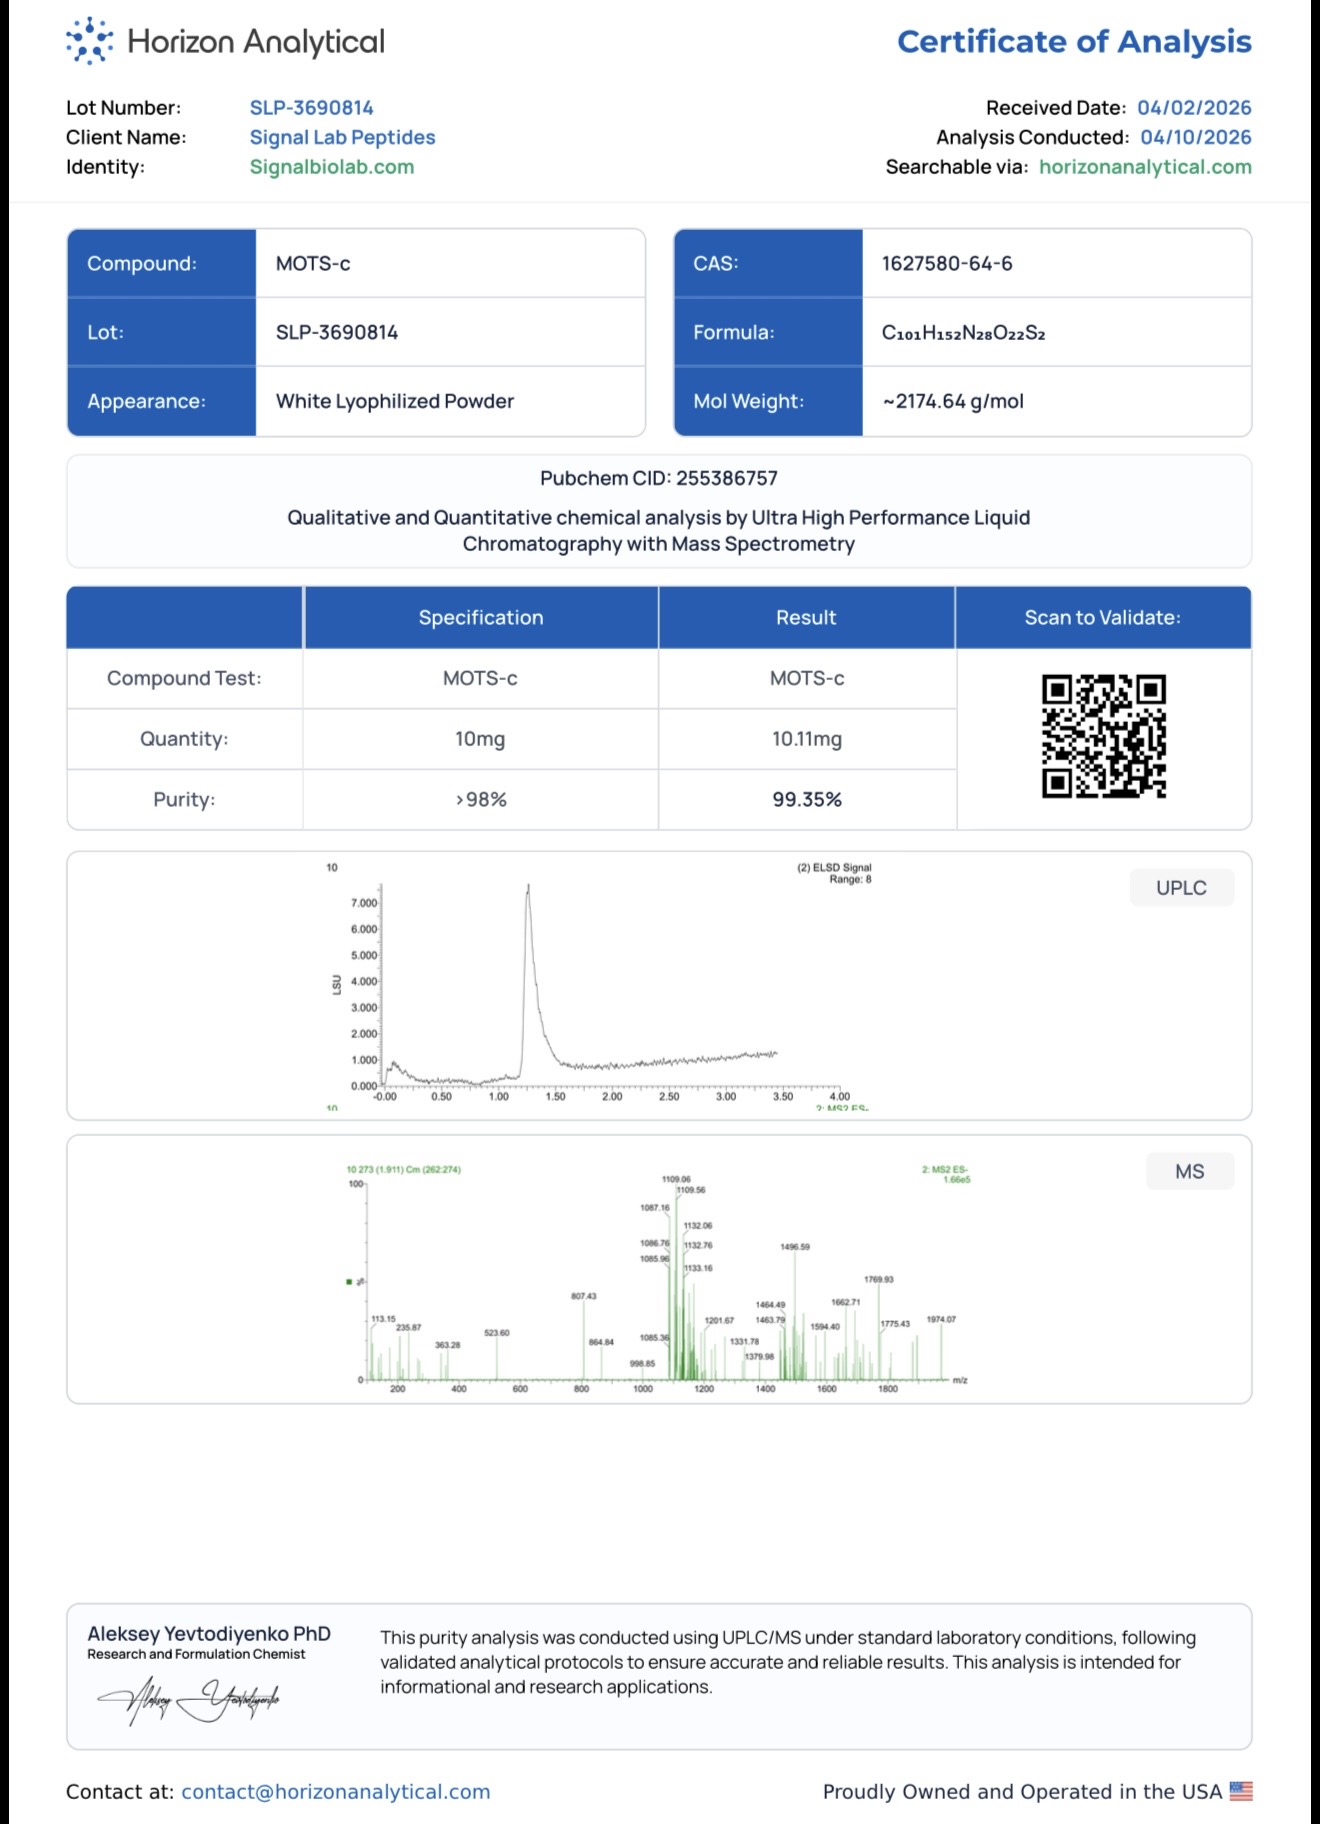Click the SLP-3690814 value beside Lot Number
1320x1824 pixels.
(312, 107)
